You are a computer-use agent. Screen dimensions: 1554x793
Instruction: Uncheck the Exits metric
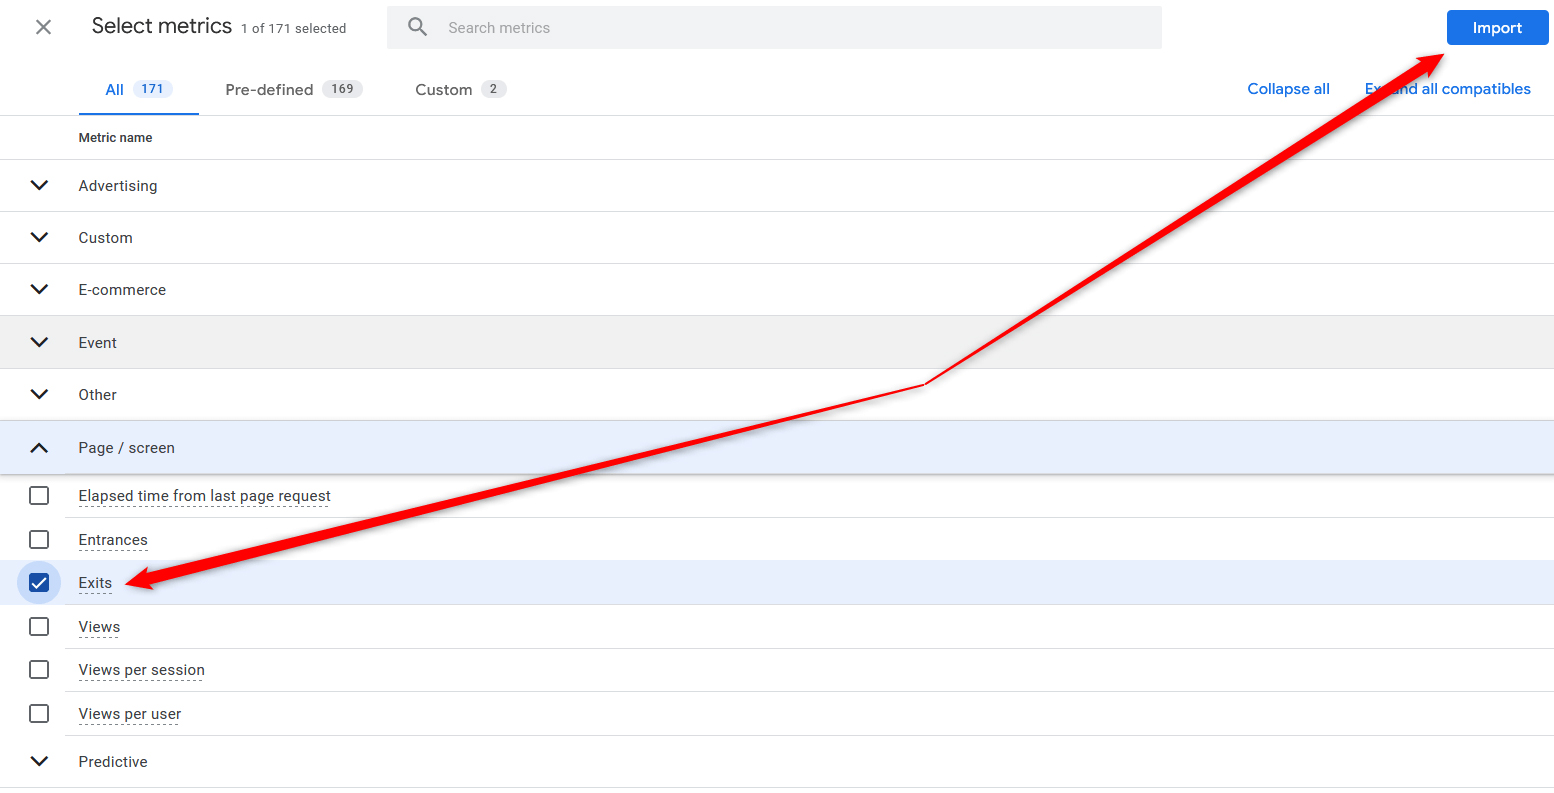point(39,582)
